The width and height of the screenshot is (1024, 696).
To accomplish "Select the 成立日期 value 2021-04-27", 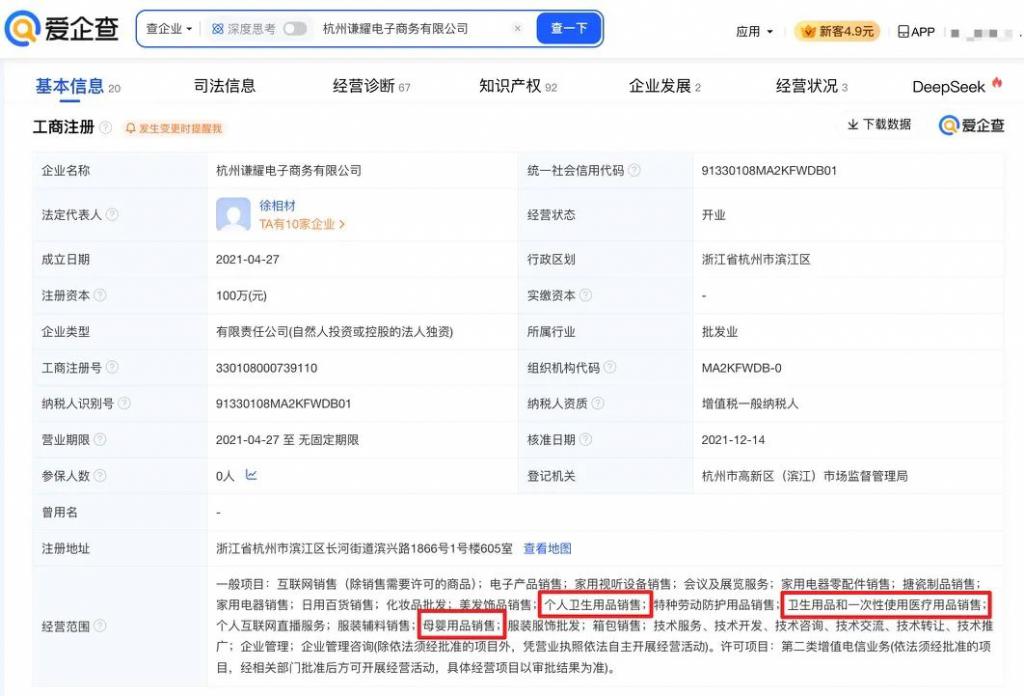I will (x=248, y=259).
